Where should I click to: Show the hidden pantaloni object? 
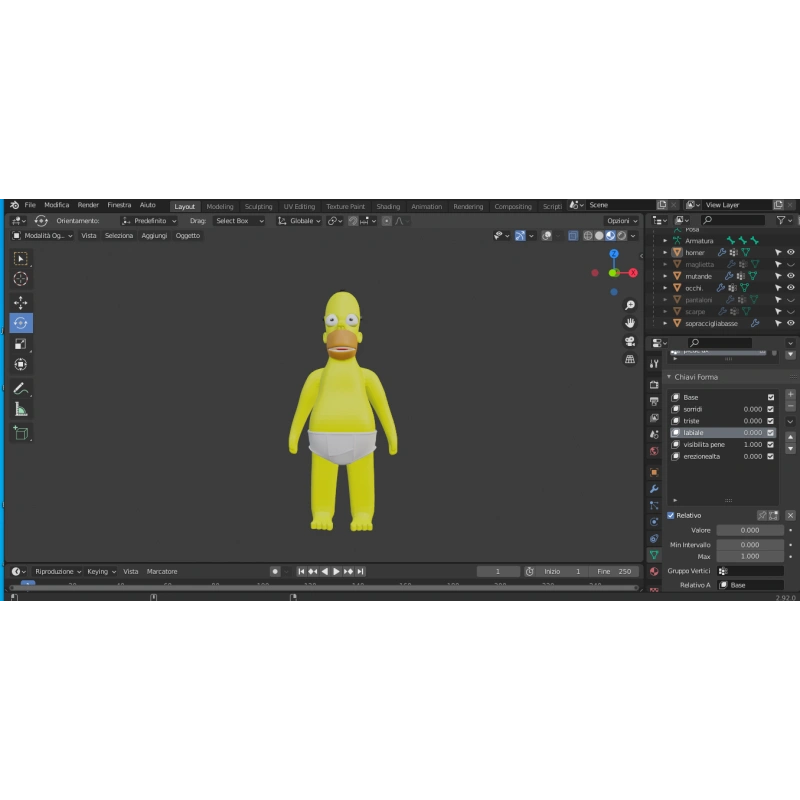790,300
